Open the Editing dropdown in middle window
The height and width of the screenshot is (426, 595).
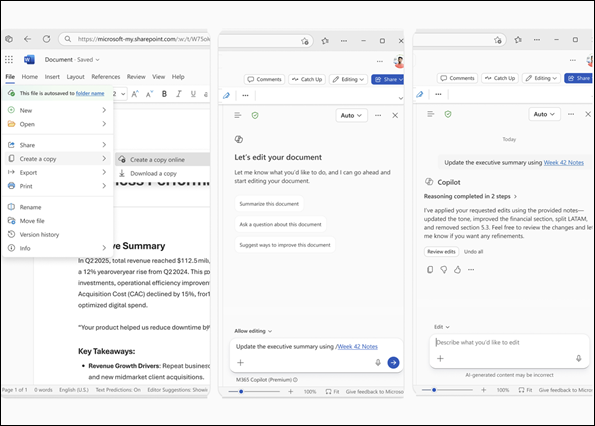point(348,79)
